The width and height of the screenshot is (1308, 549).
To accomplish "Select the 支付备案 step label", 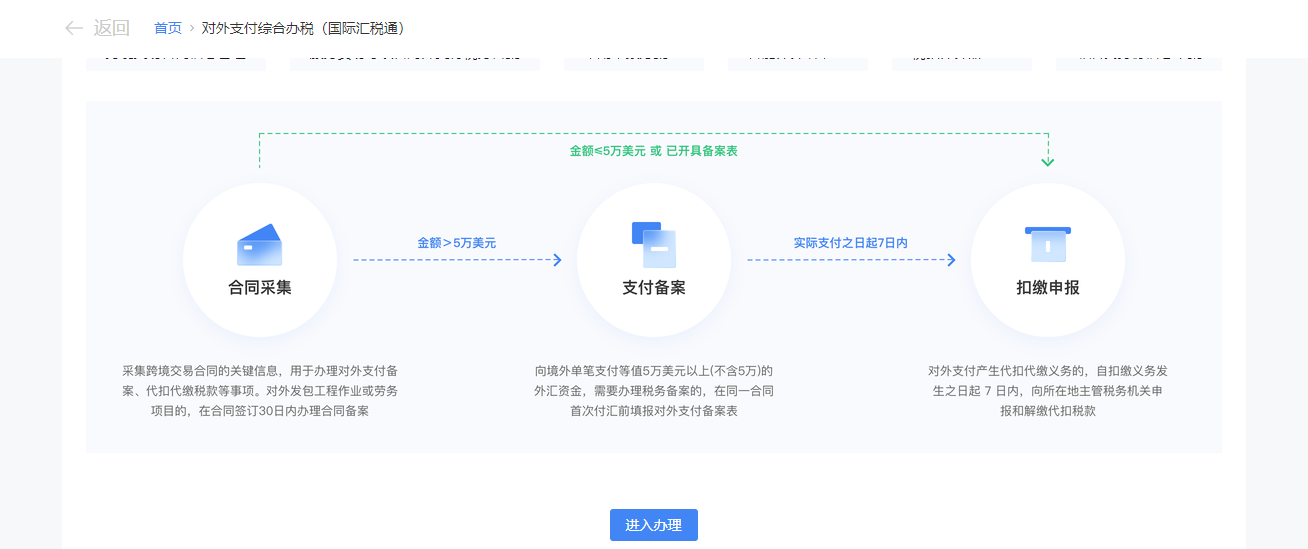I will (654, 288).
